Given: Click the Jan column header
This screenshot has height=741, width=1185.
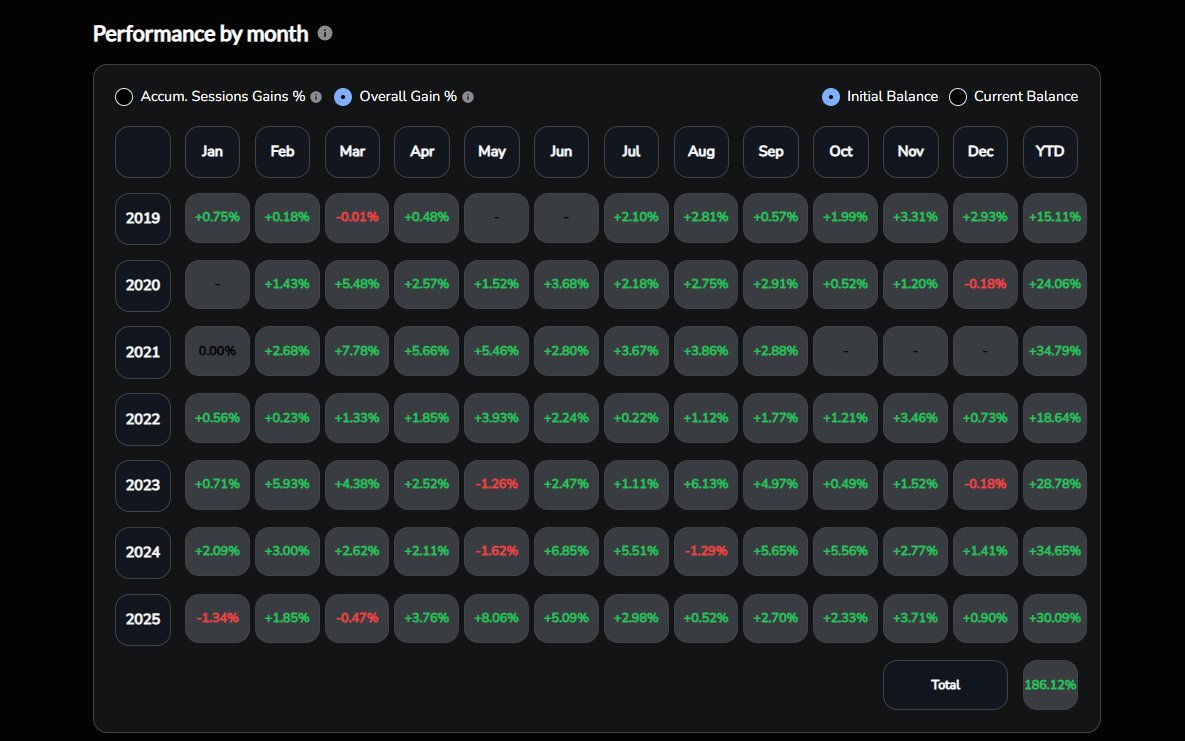Looking at the screenshot, I should (212, 152).
